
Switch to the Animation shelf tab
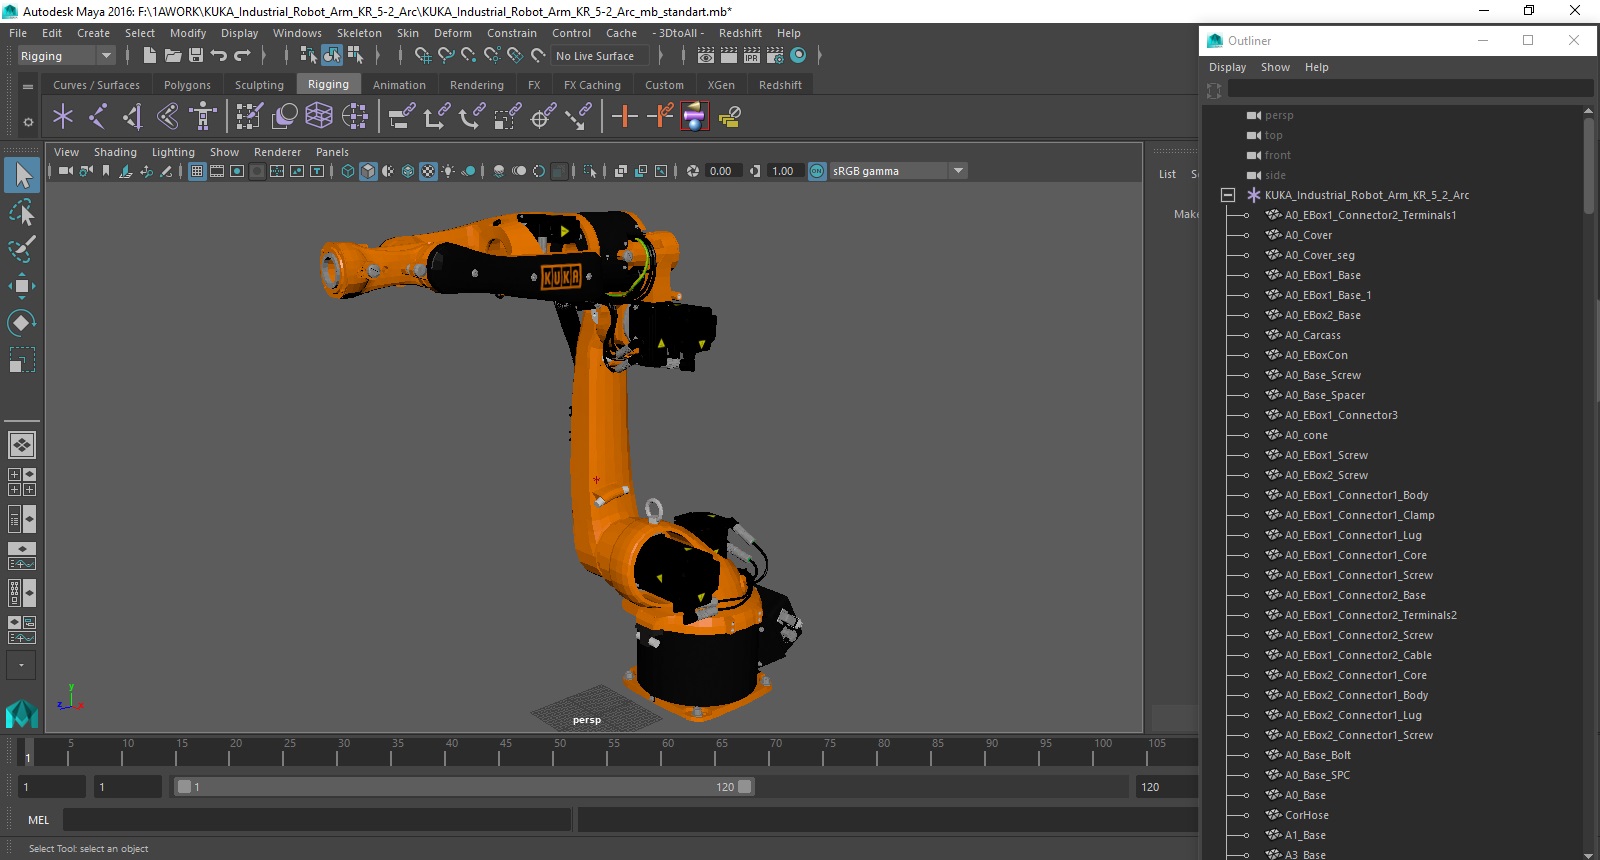pyautogui.click(x=399, y=85)
